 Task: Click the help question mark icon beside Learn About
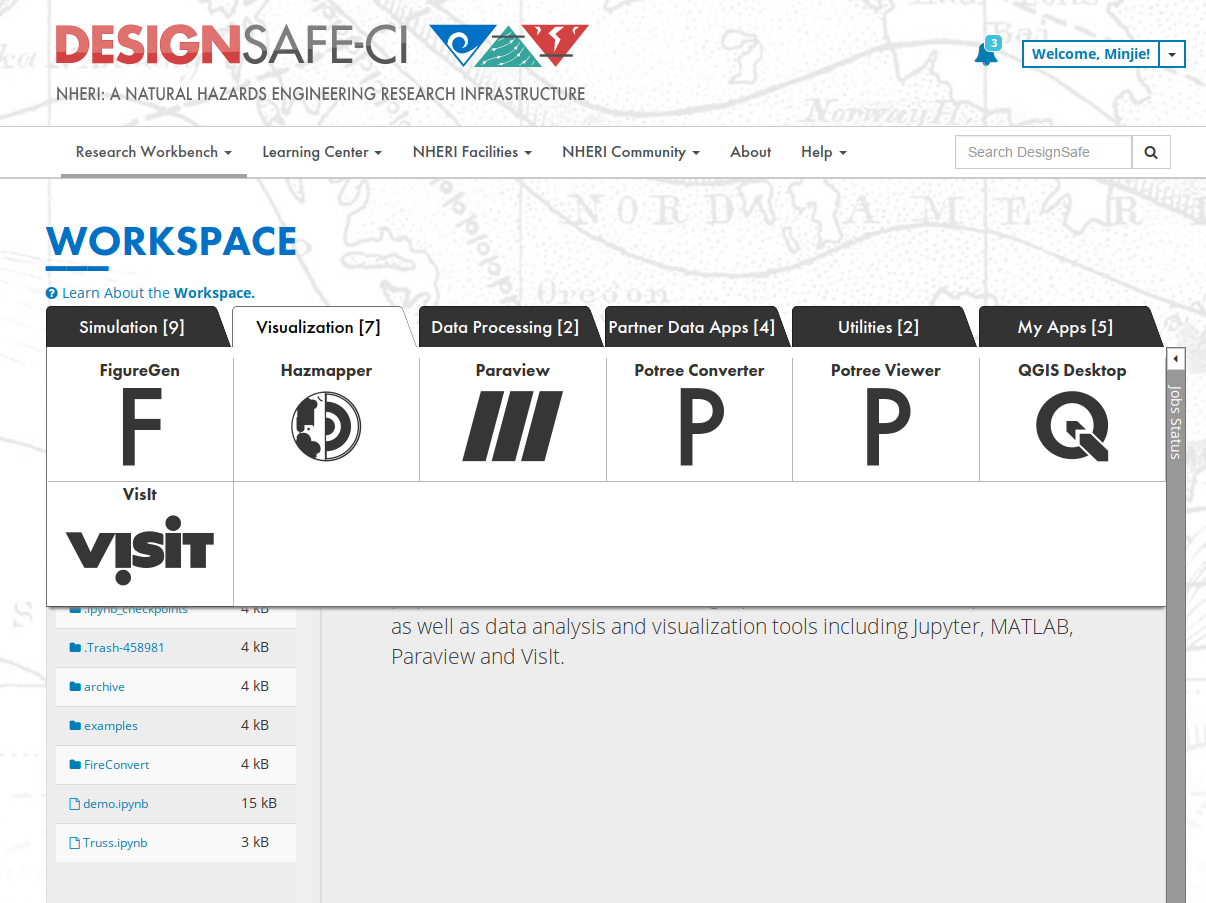point(52,293)
